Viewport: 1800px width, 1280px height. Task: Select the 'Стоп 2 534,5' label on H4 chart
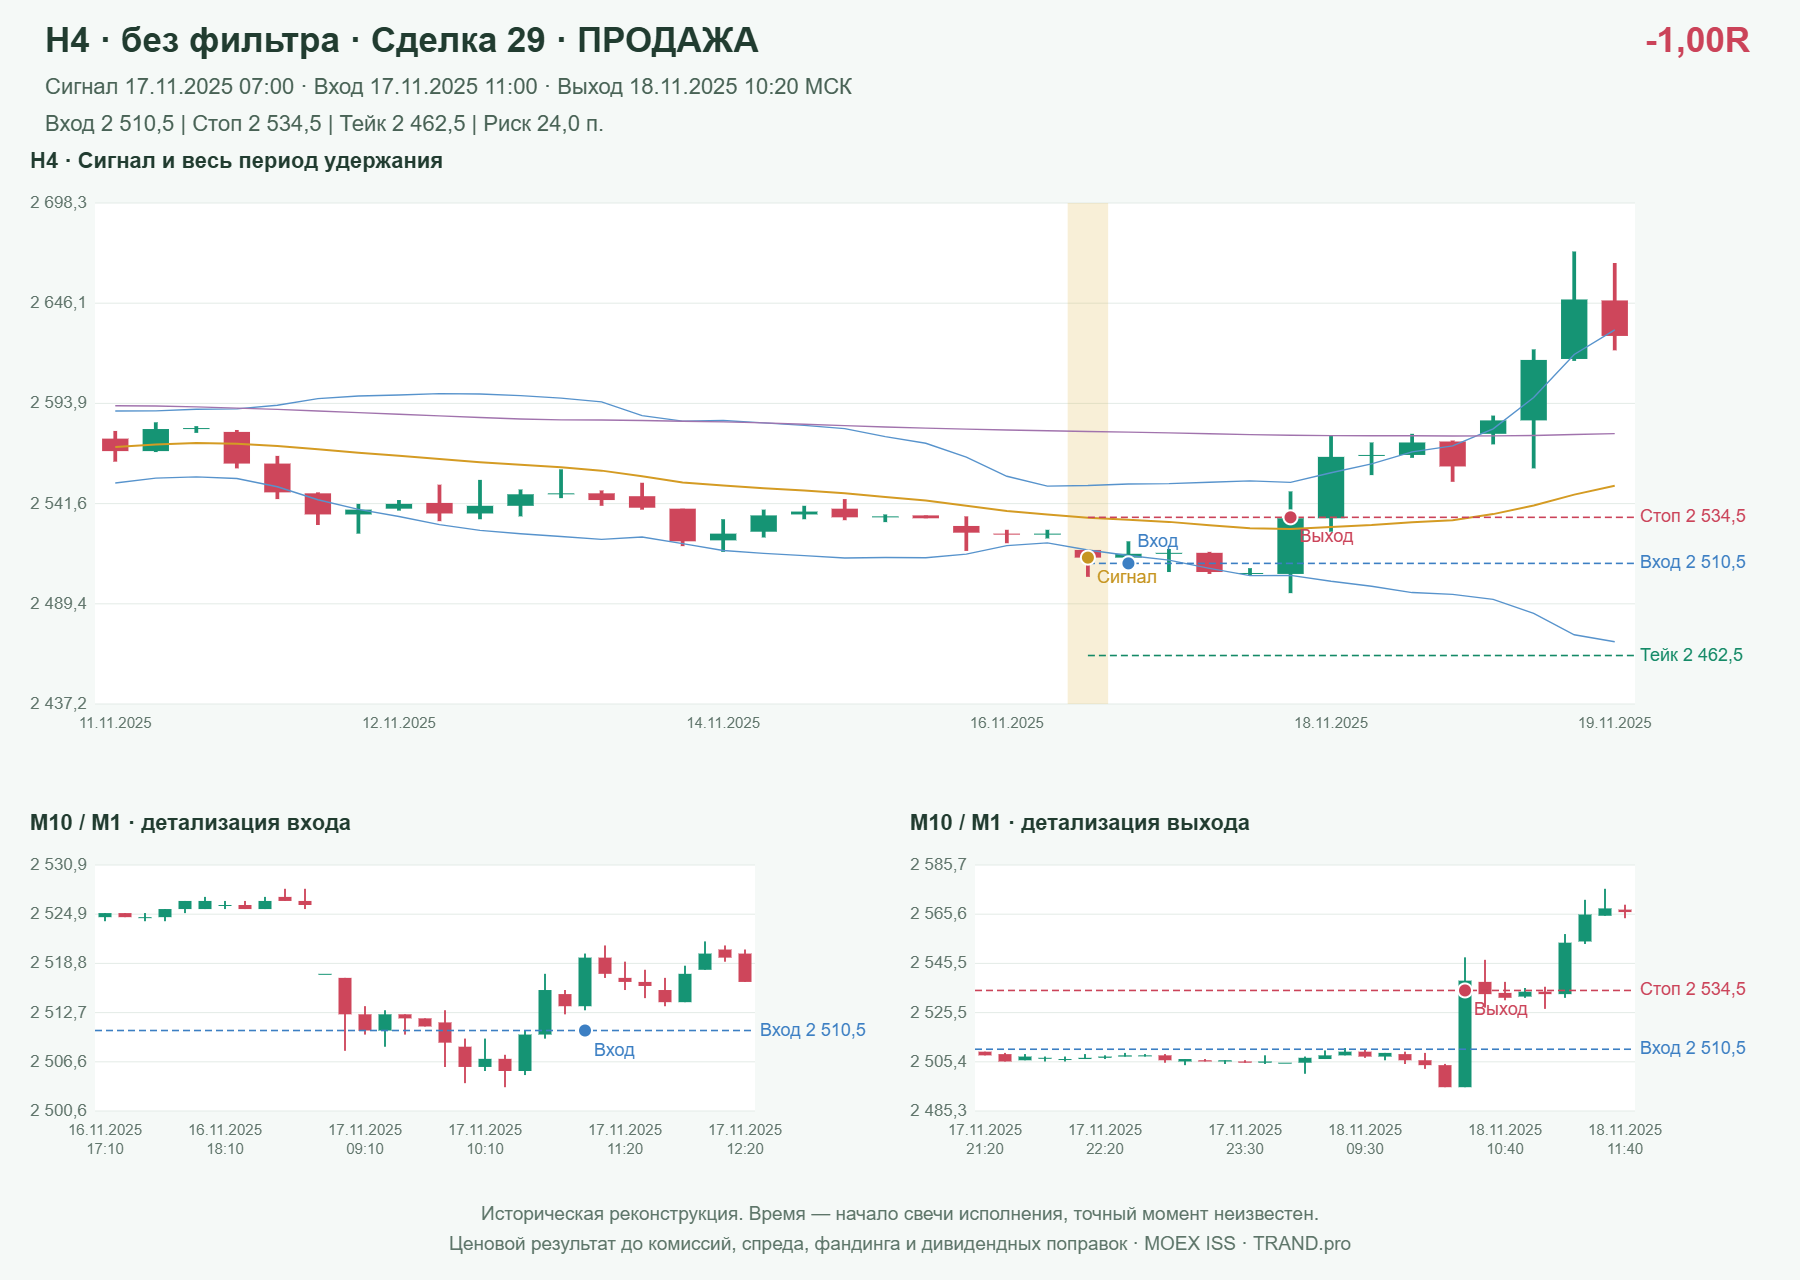(x=1692, y=516)
